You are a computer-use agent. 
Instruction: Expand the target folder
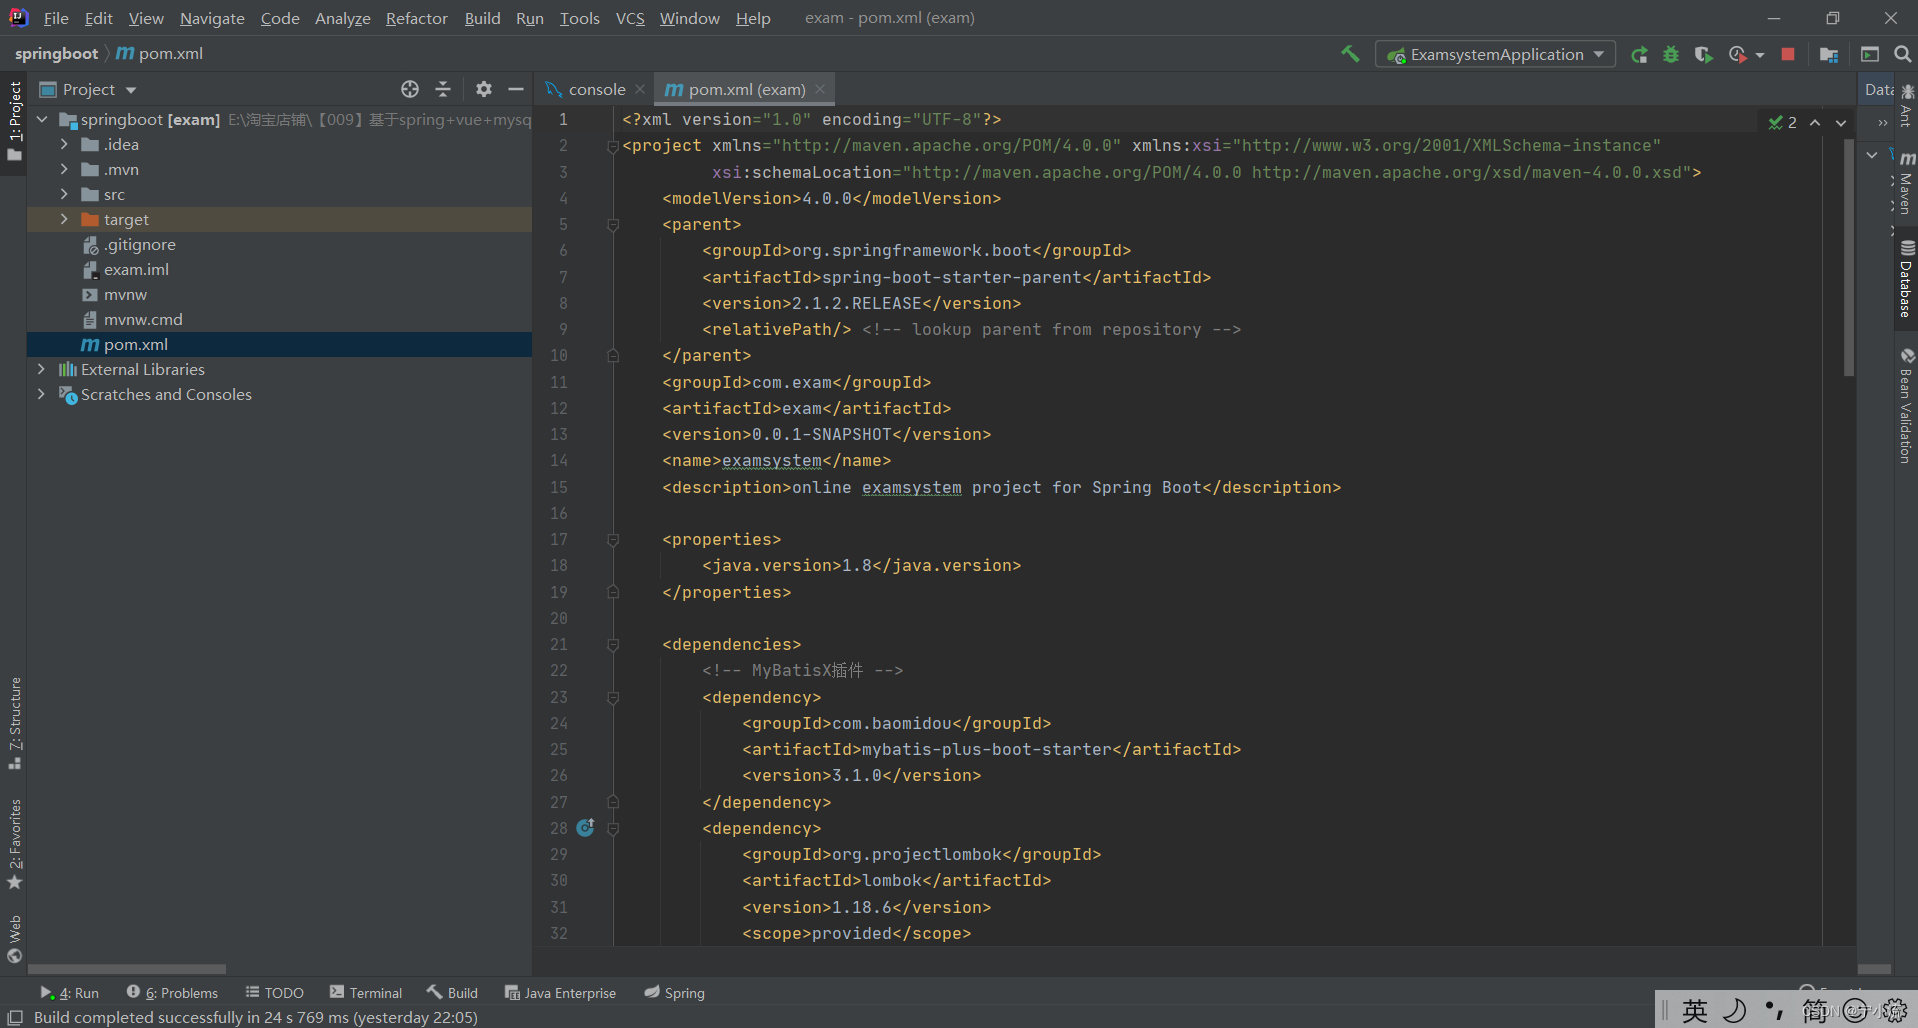64,219
